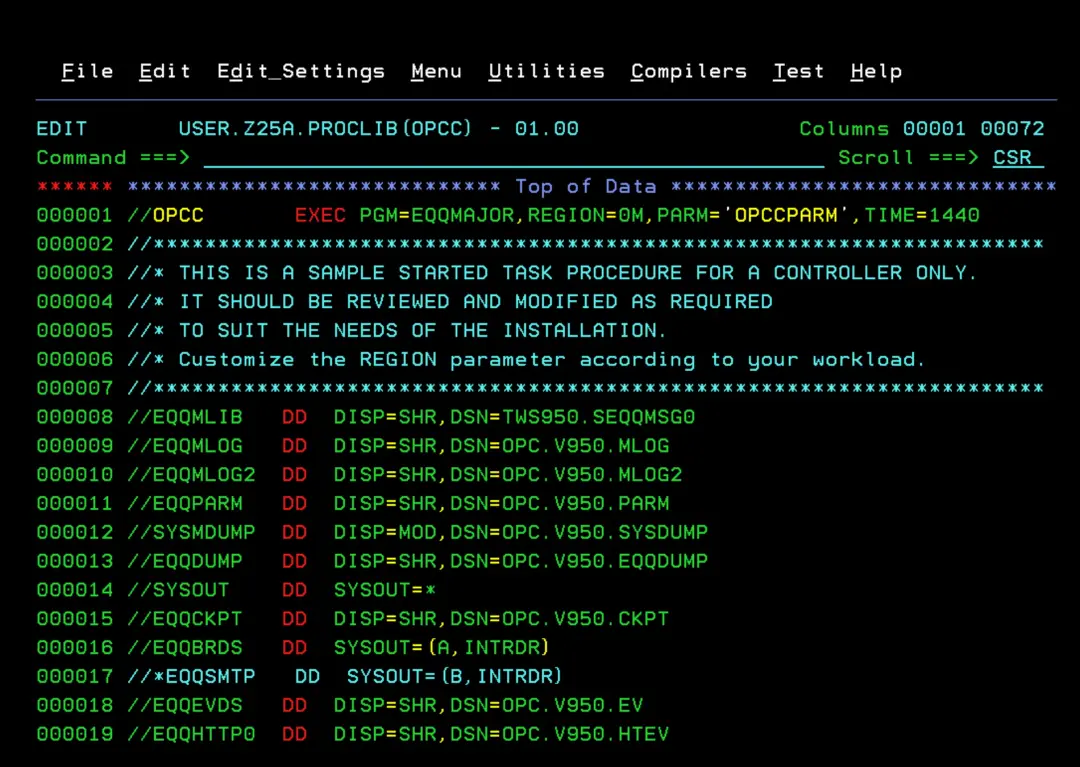
Task: Click dataset name USER.Z25A.PROCLIB(OPCC)
Action: pyautogui.click(x=325, y=129)
